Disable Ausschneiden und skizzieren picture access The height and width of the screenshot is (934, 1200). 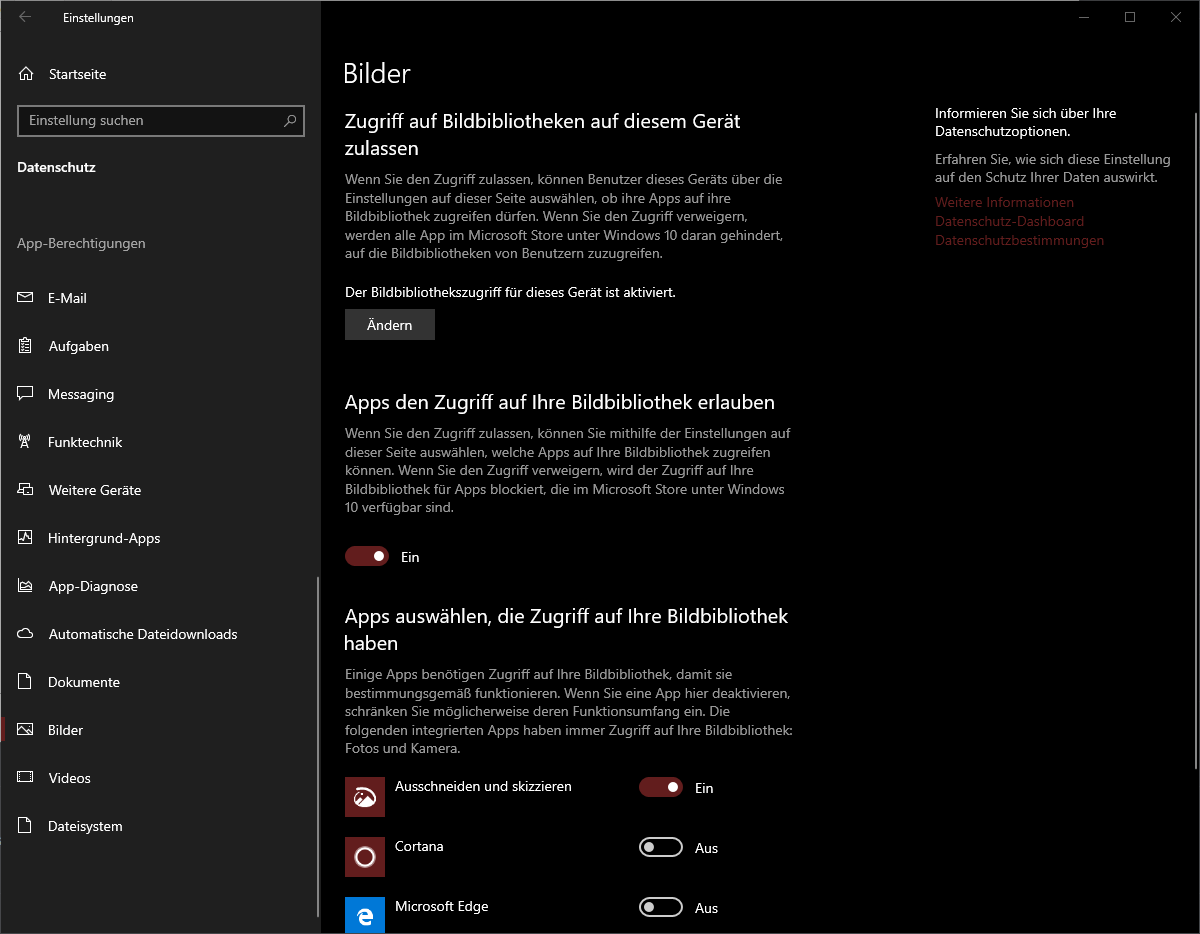[661, 787]
